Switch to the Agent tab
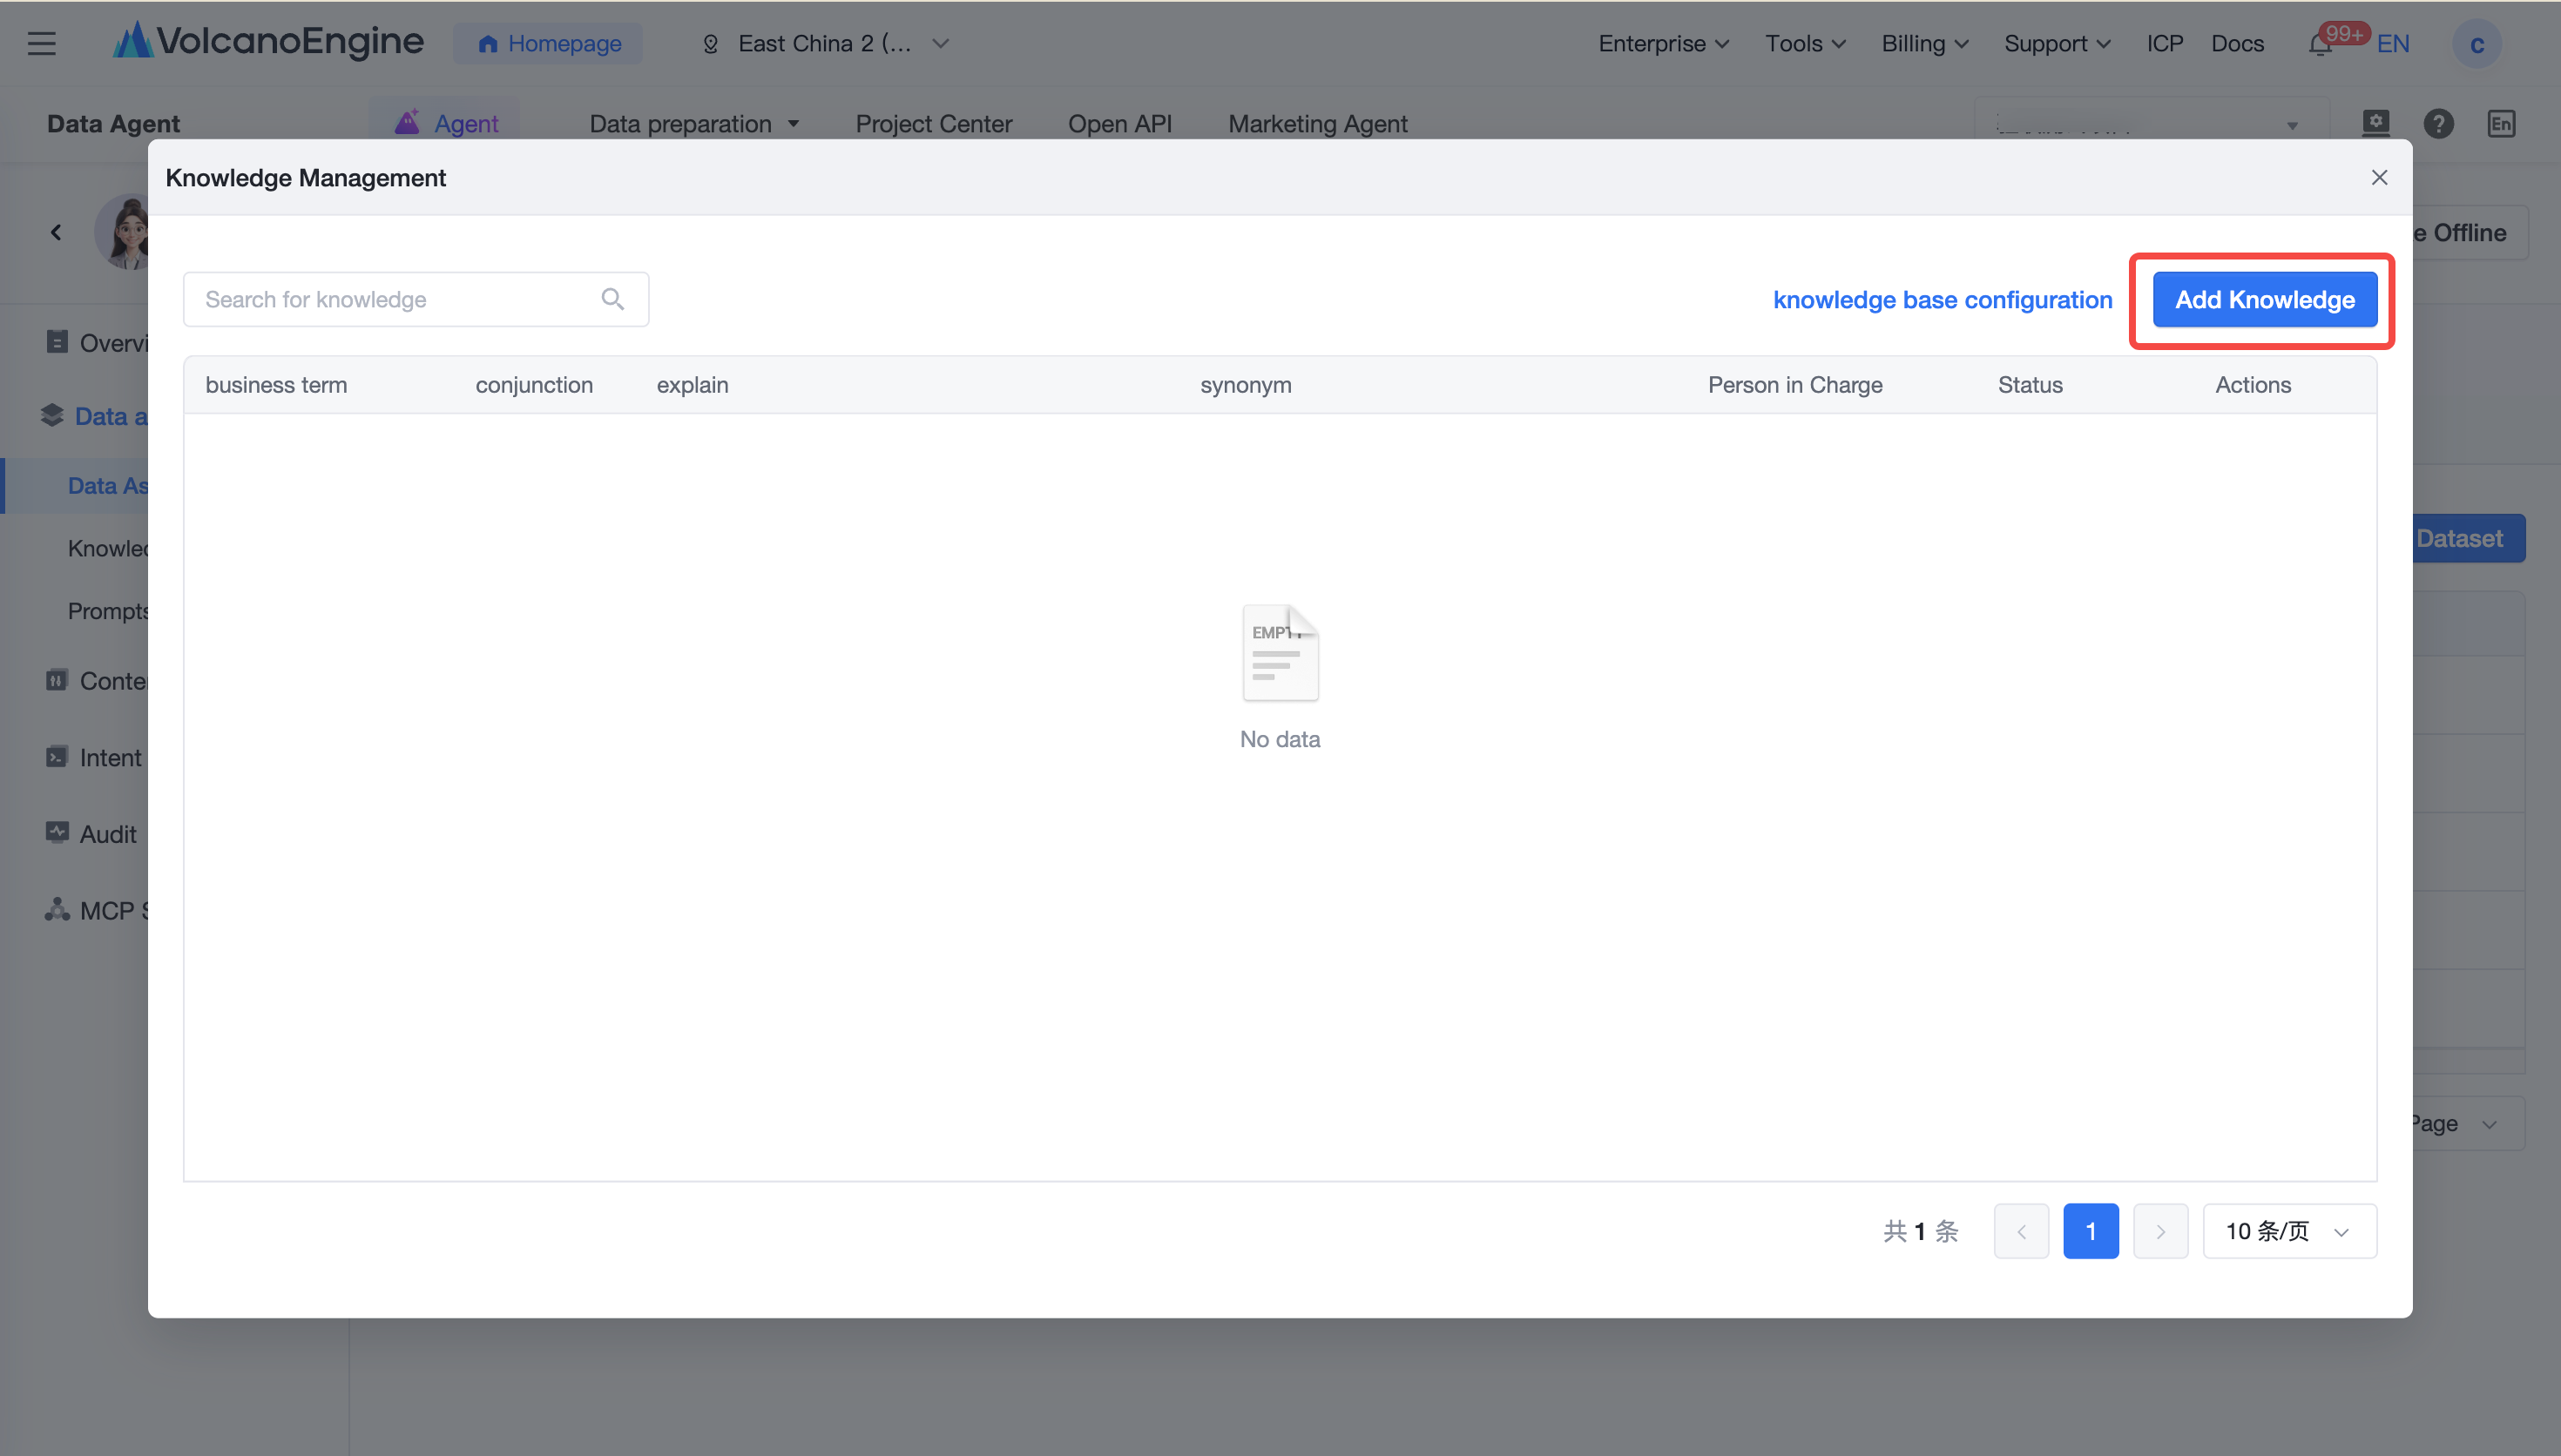 point(446,123)
